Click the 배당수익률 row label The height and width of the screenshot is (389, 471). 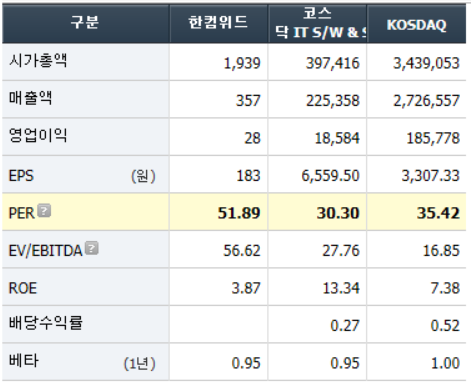coord(46,323)
